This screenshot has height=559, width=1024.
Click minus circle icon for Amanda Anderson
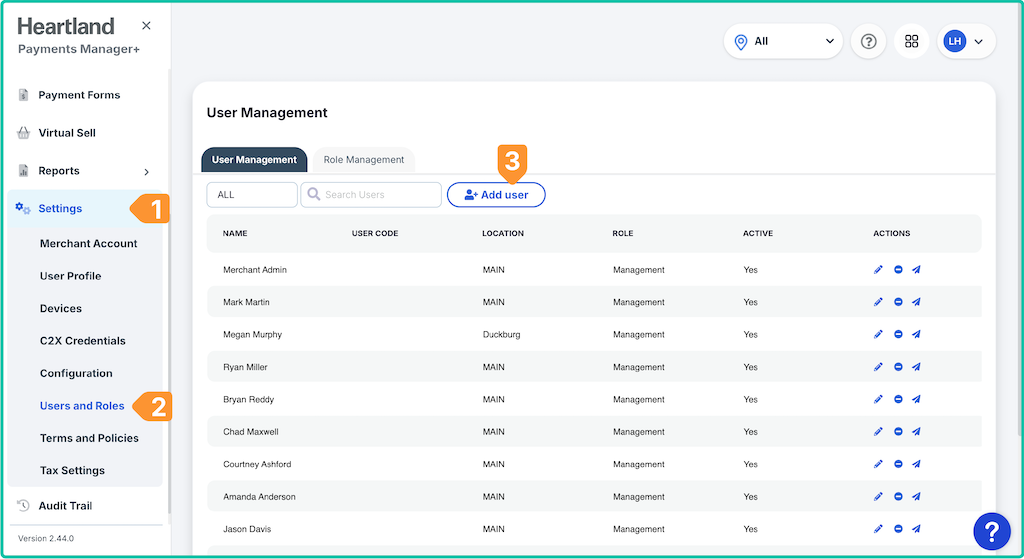[x=898, y=496]
